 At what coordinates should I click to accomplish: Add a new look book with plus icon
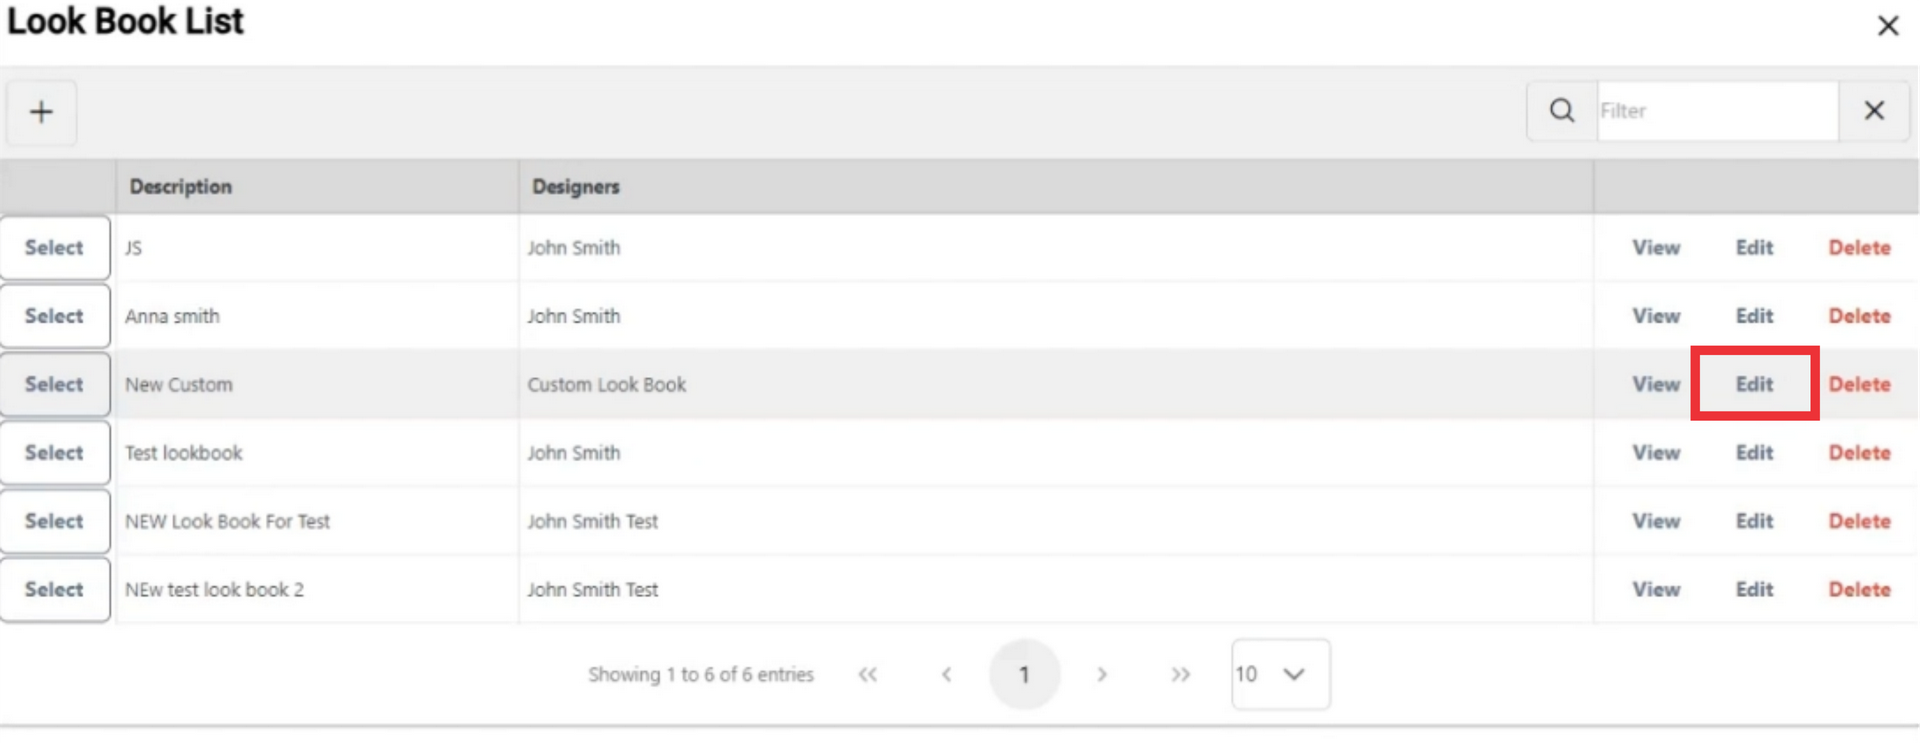pos(41,112)
